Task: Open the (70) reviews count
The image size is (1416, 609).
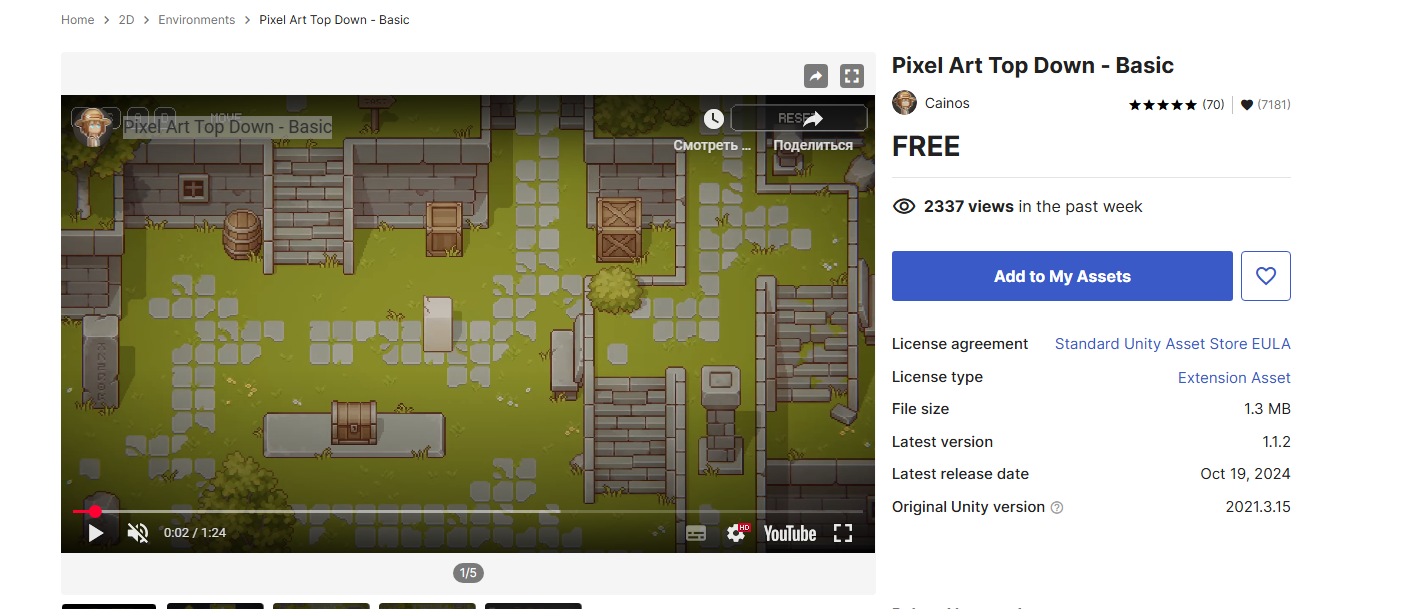Action: [x=1213, y=104]
